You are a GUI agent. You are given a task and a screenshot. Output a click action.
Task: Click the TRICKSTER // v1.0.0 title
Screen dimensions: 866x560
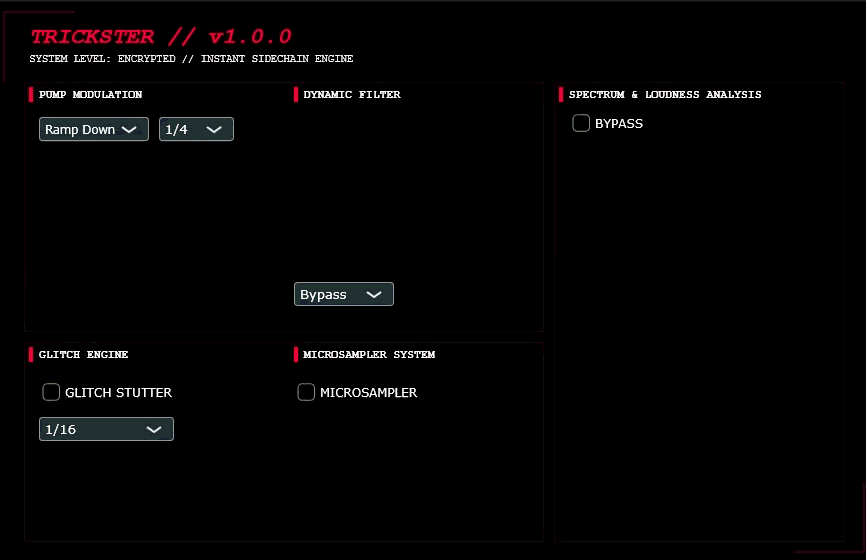point(161,36)
